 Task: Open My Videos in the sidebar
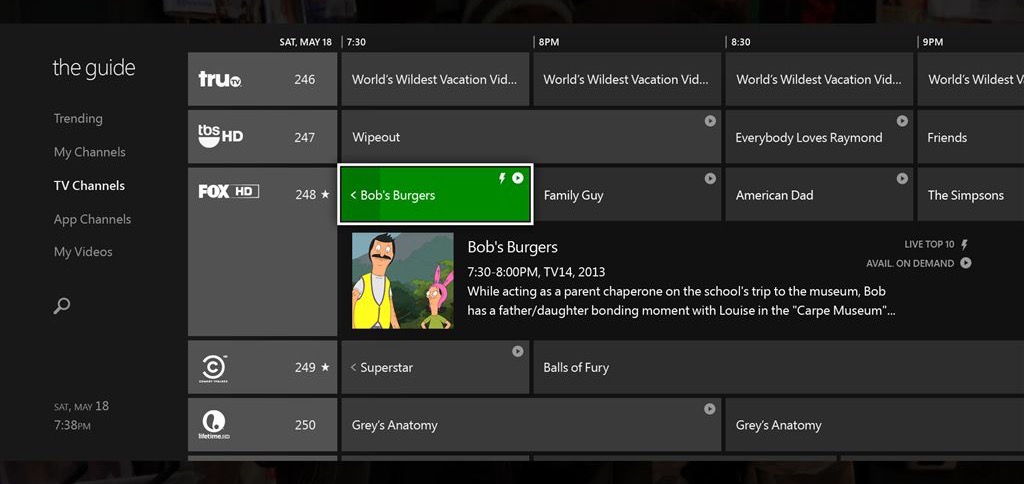pos(83,251)
